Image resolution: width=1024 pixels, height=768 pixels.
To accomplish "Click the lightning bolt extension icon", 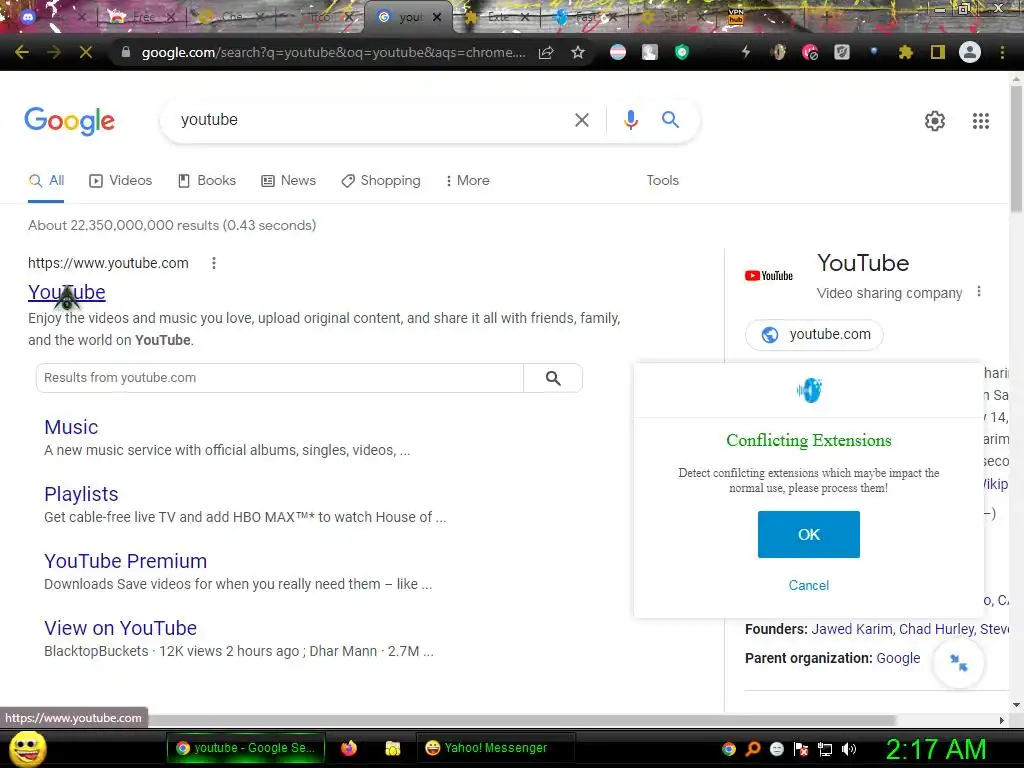I will pyautogui.click(x=746, y=52).
